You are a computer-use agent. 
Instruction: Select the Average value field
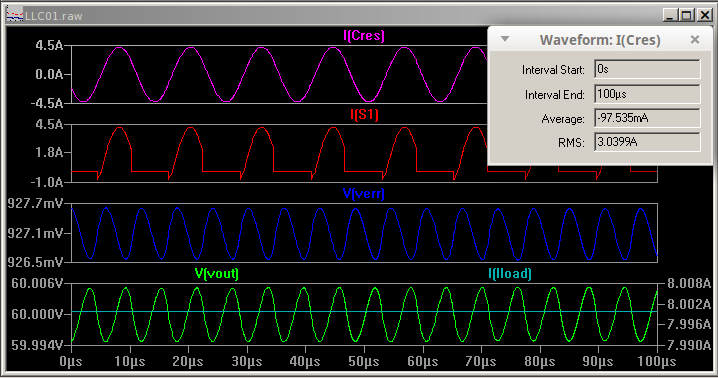point(647,118)
